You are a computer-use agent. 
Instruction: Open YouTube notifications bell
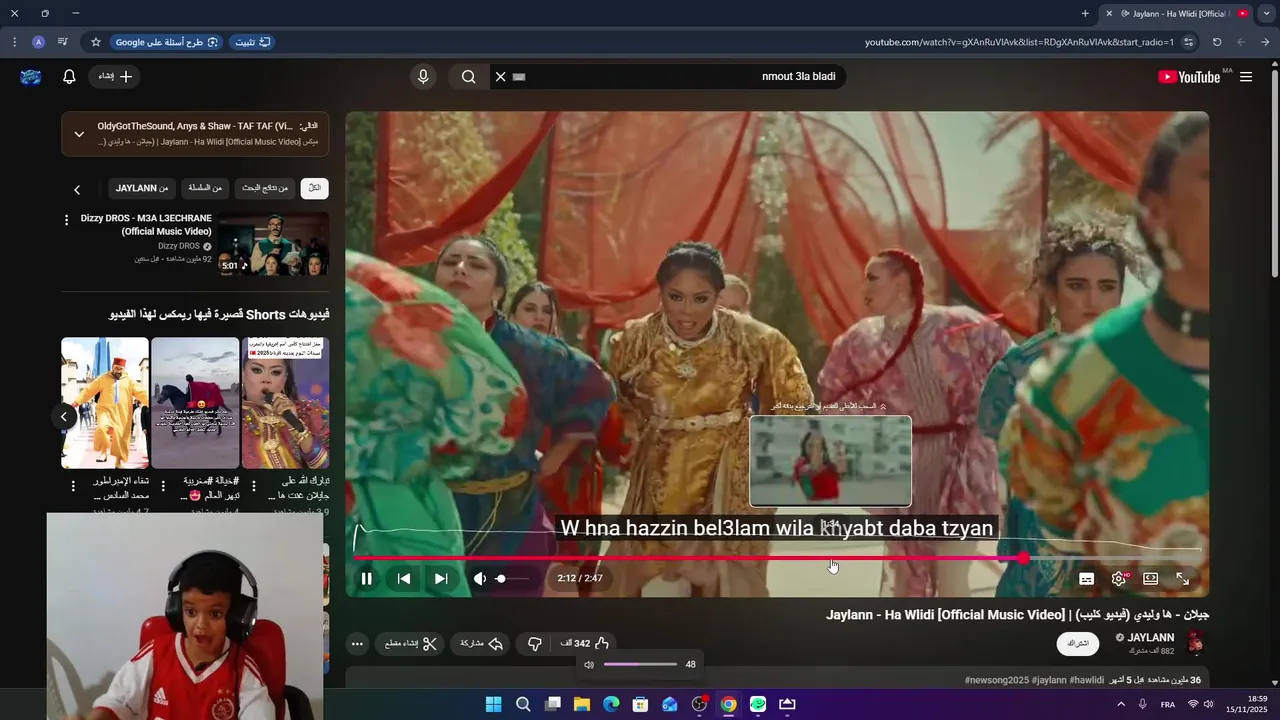click(69, 77)
